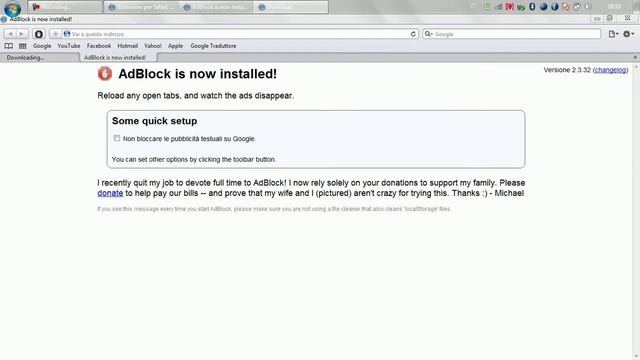640x360 pixels.
Task: Focus the Google search field
Action: click(x=511, y=34)
